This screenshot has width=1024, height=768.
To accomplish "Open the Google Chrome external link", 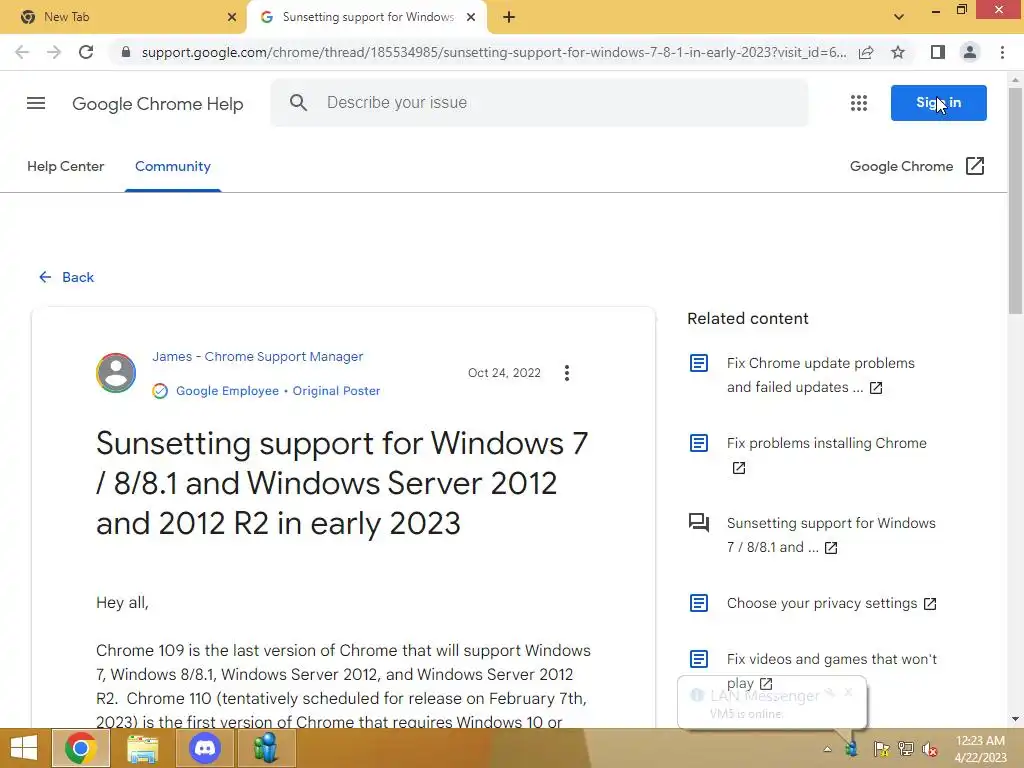I will coord(917,167).
